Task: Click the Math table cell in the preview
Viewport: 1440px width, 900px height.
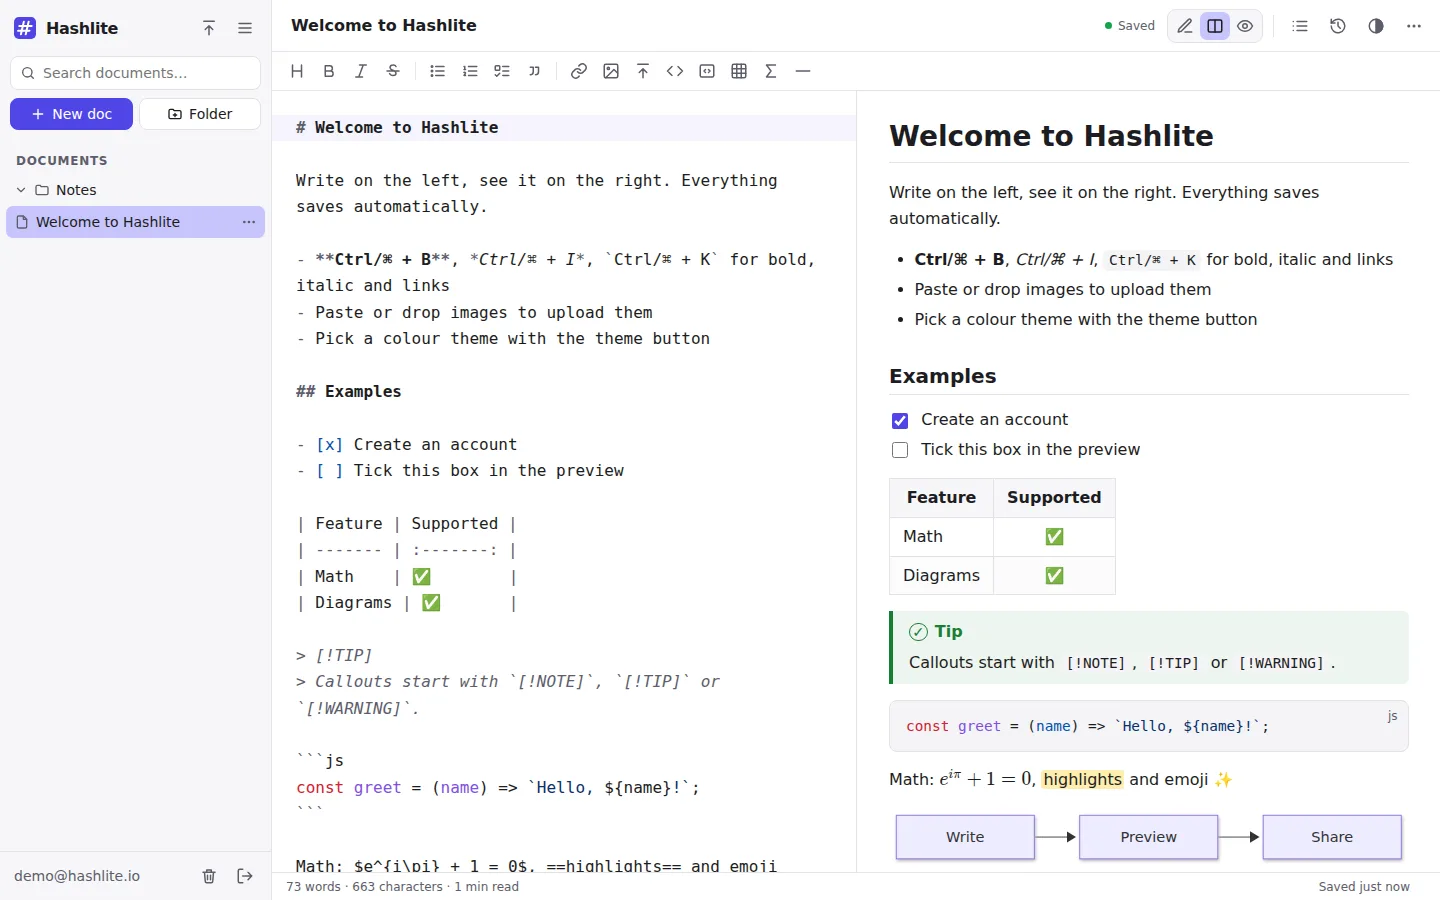Action: 941,537
